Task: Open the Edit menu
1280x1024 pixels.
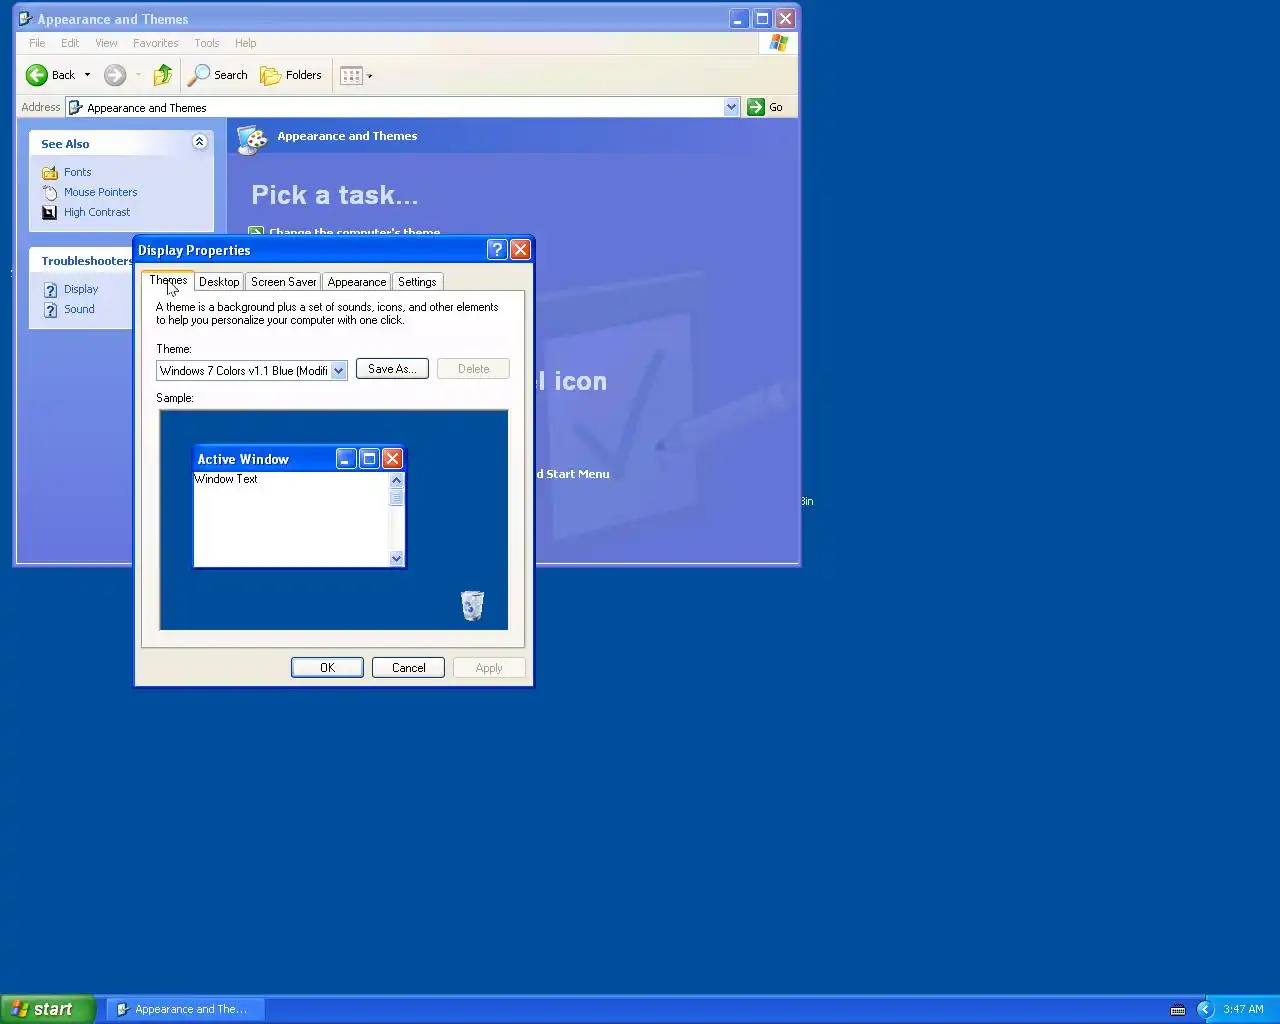Action: (x=70, y=43)
